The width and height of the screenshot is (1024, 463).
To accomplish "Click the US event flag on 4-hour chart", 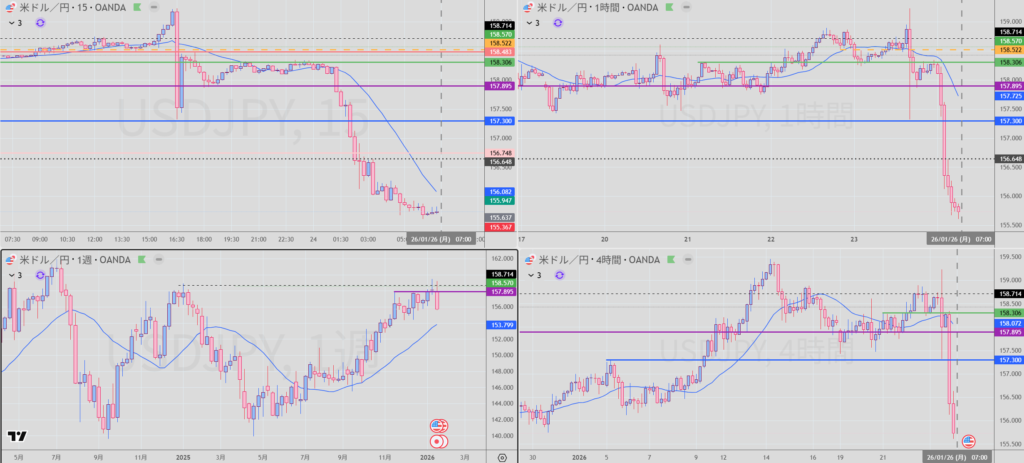I will tap(968, 441).
